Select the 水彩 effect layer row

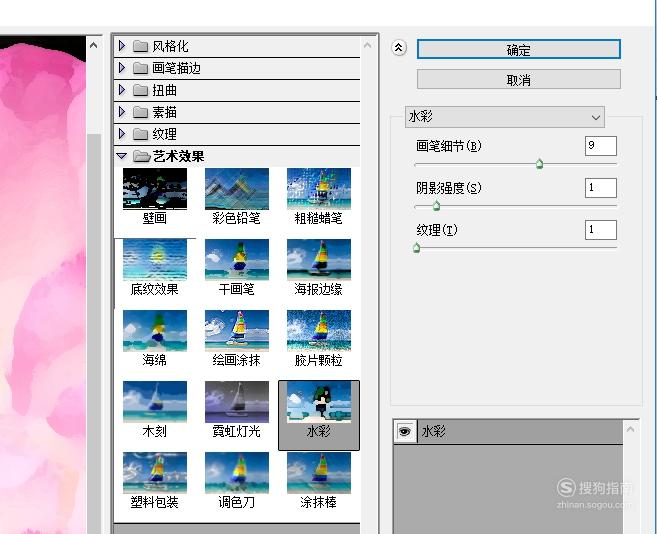pos(508,431)
